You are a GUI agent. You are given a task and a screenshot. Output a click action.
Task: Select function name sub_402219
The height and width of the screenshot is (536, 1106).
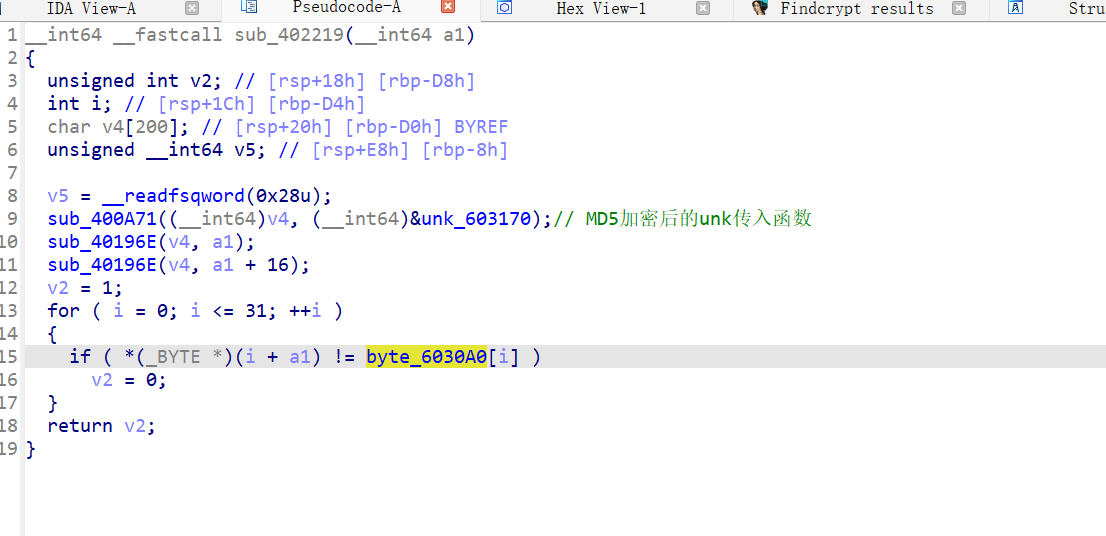coord(290,35)
